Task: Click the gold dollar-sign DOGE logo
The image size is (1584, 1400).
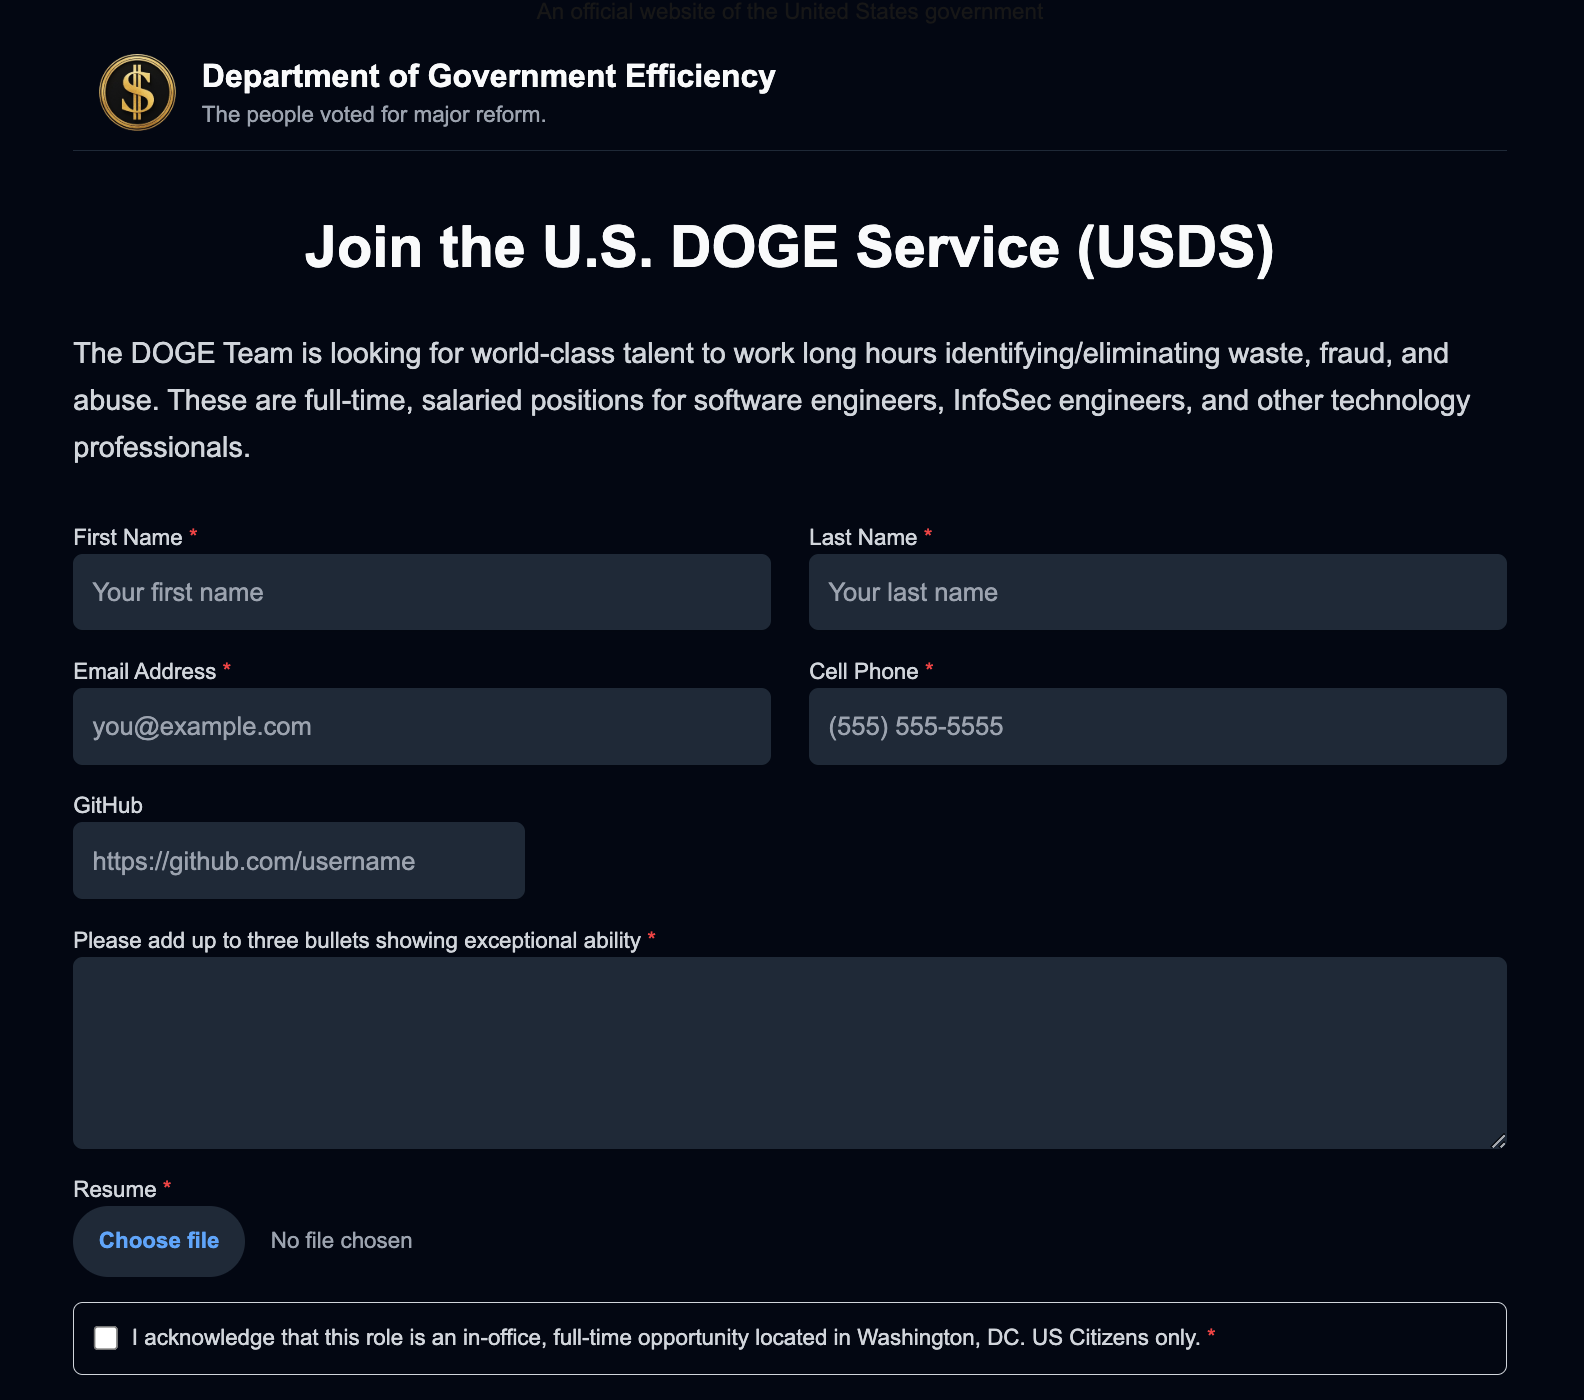Action: (x=137, y=92)
